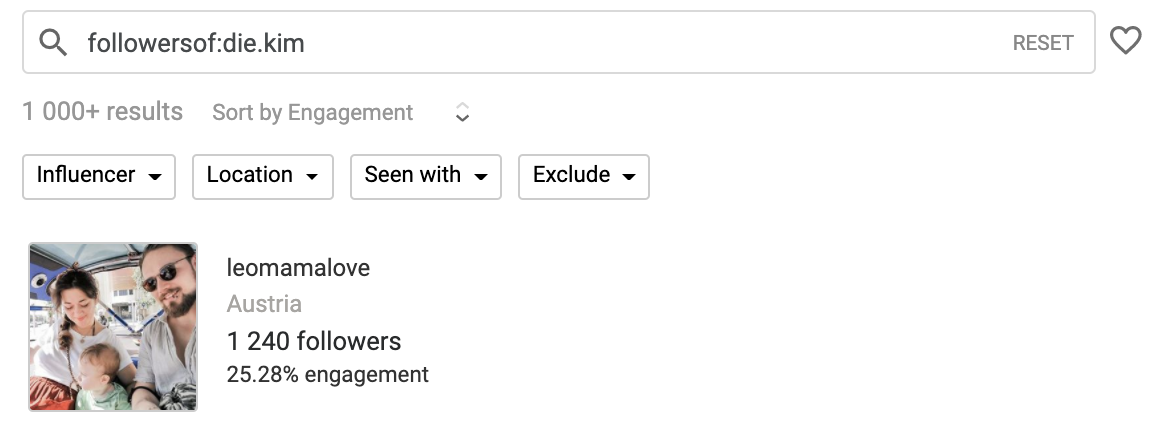Screen dimensions: 1162x426
Task: Open the Exclude filter menu
Action: (584, 176)
